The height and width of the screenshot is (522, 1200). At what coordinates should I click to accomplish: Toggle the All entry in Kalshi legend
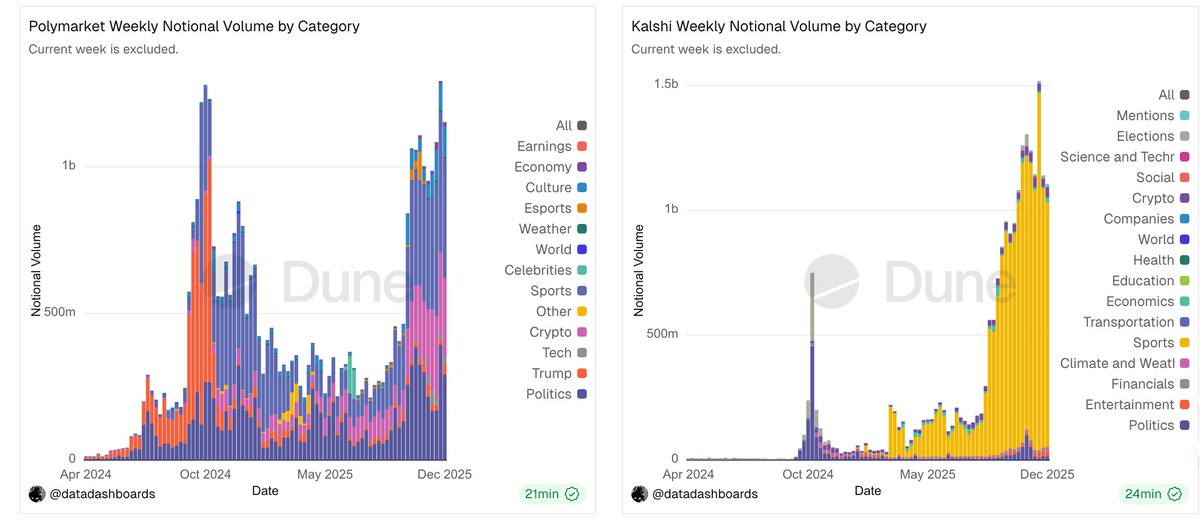click(x=1166, y=95)
